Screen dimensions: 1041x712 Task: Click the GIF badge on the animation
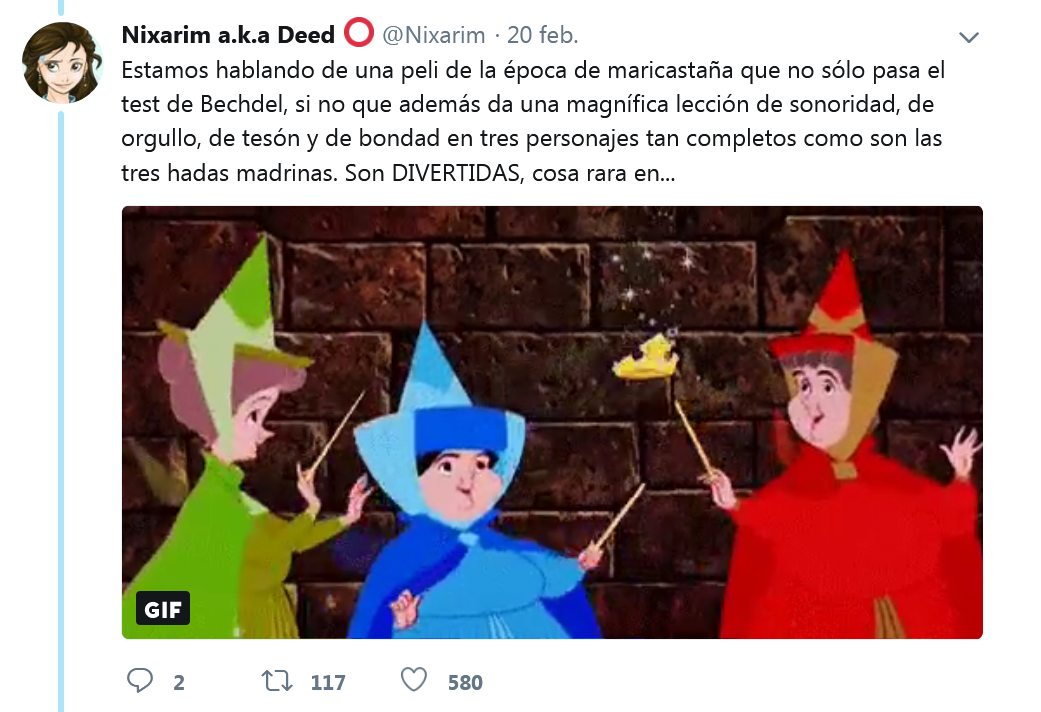point(163,608)
